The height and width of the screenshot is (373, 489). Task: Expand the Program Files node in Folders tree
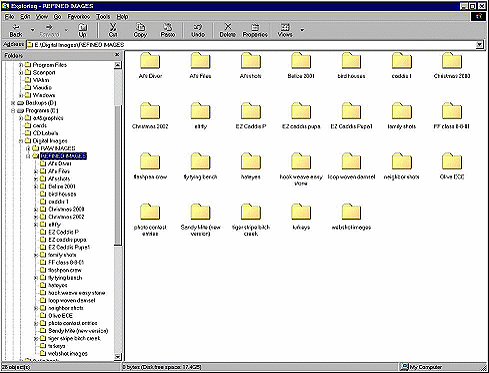pyautogui.click(x=21, y=65)
